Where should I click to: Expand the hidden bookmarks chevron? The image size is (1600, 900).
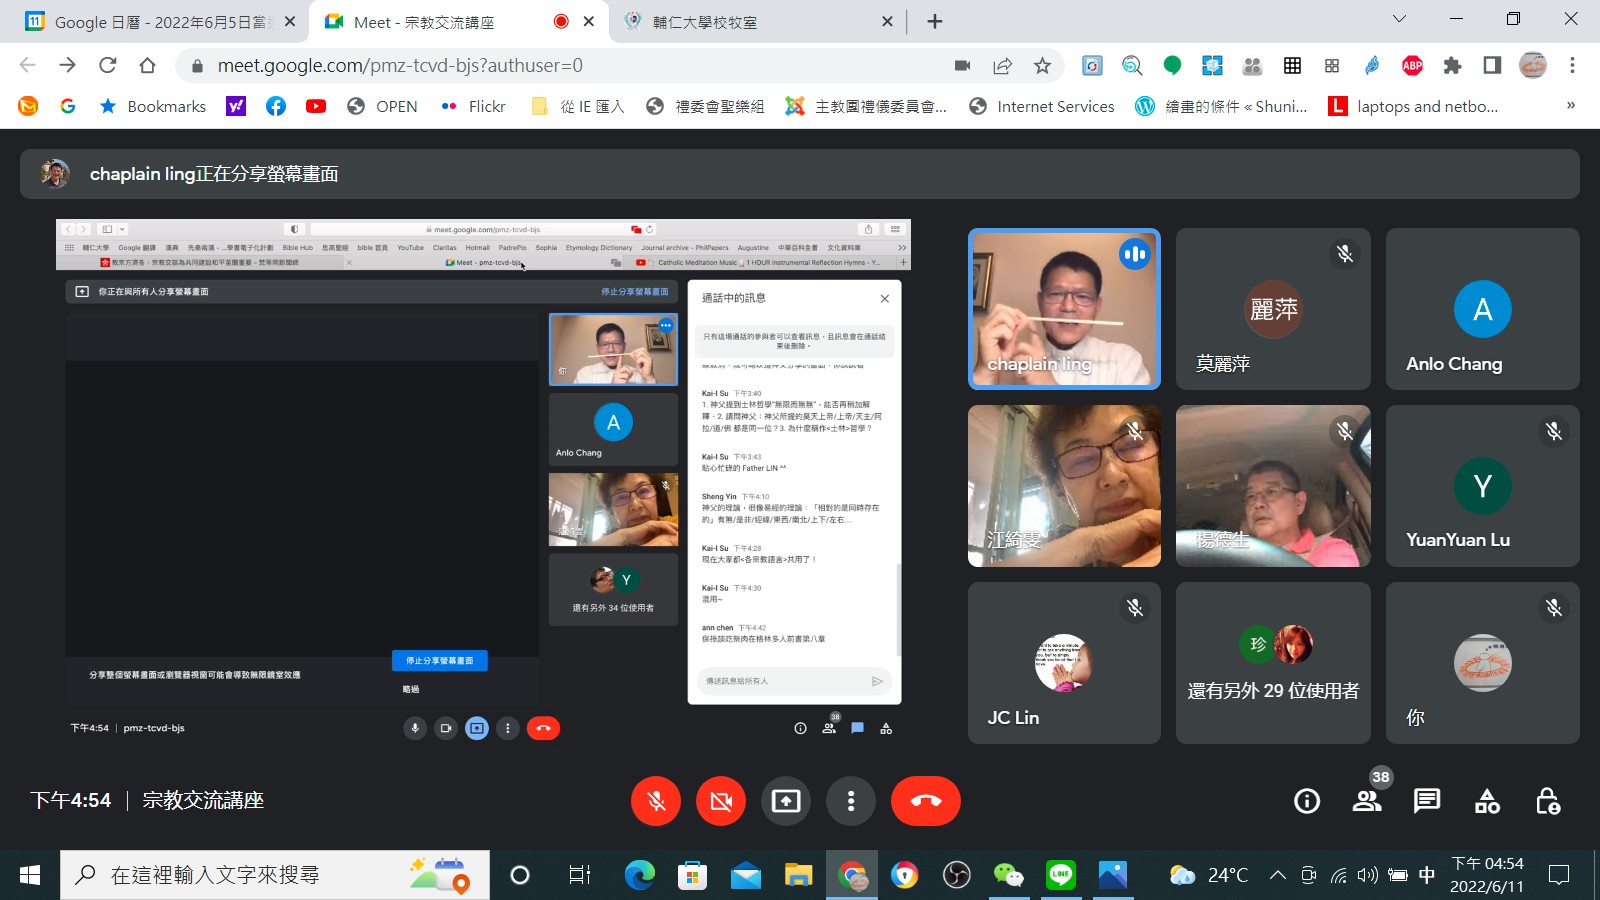click(x=1570, y=106)
